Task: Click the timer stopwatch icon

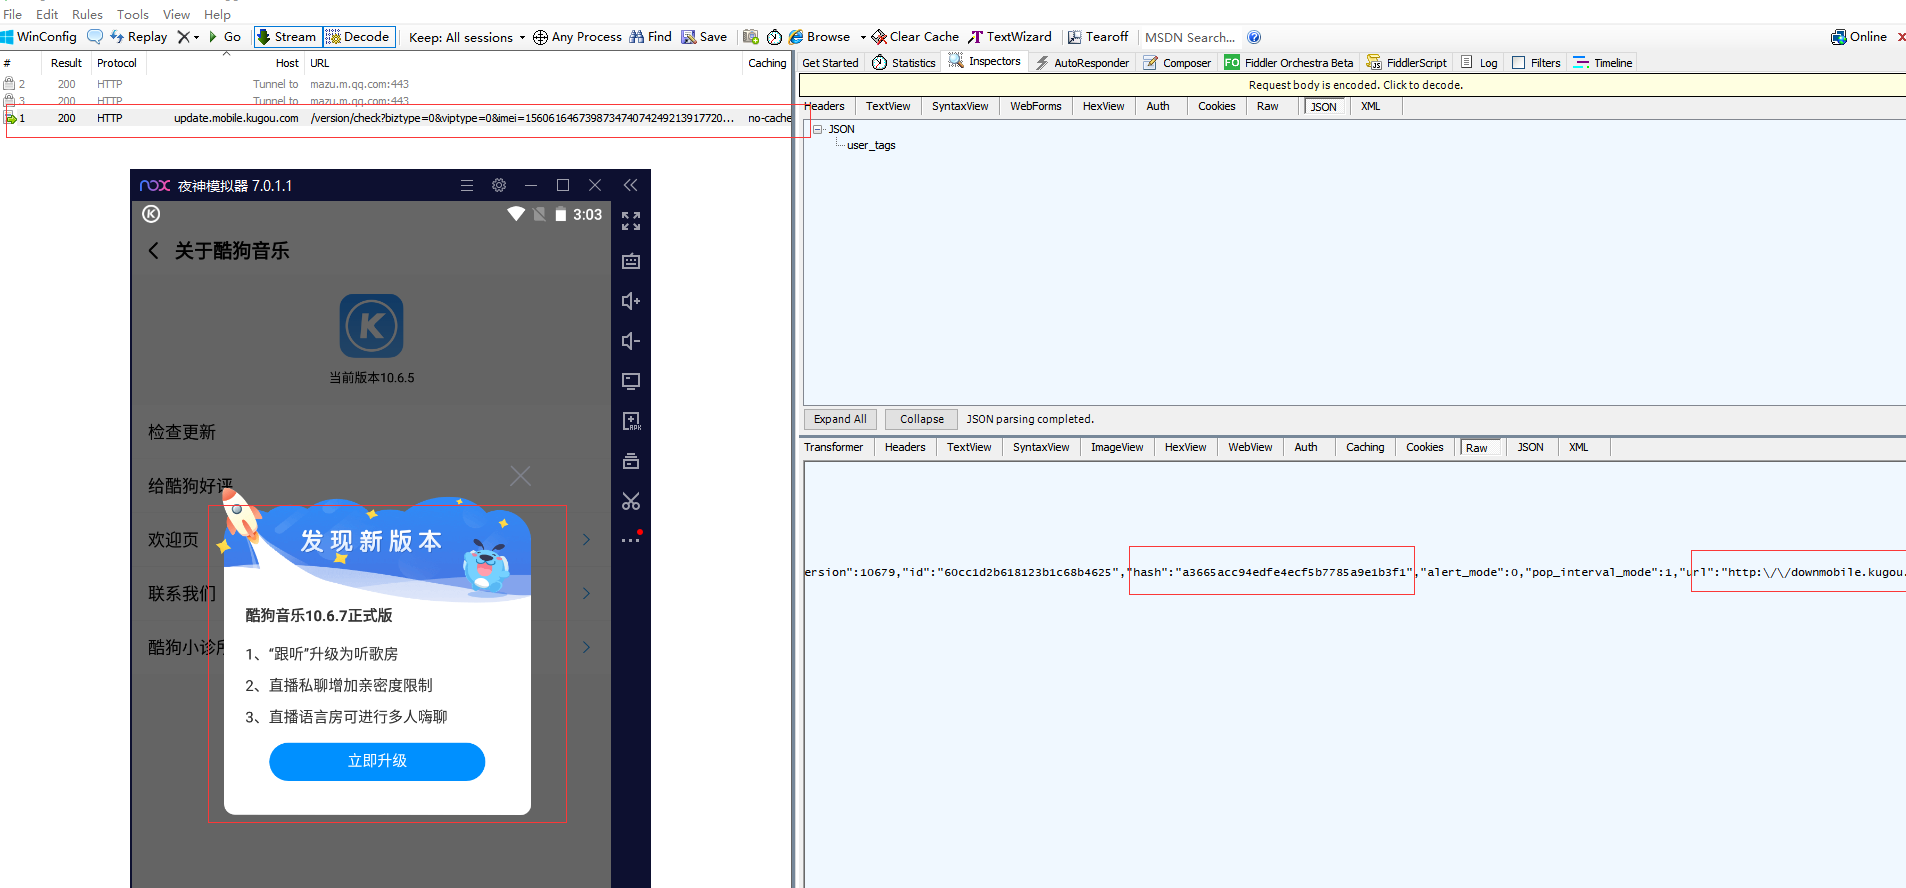Action: tap(774, 37)
